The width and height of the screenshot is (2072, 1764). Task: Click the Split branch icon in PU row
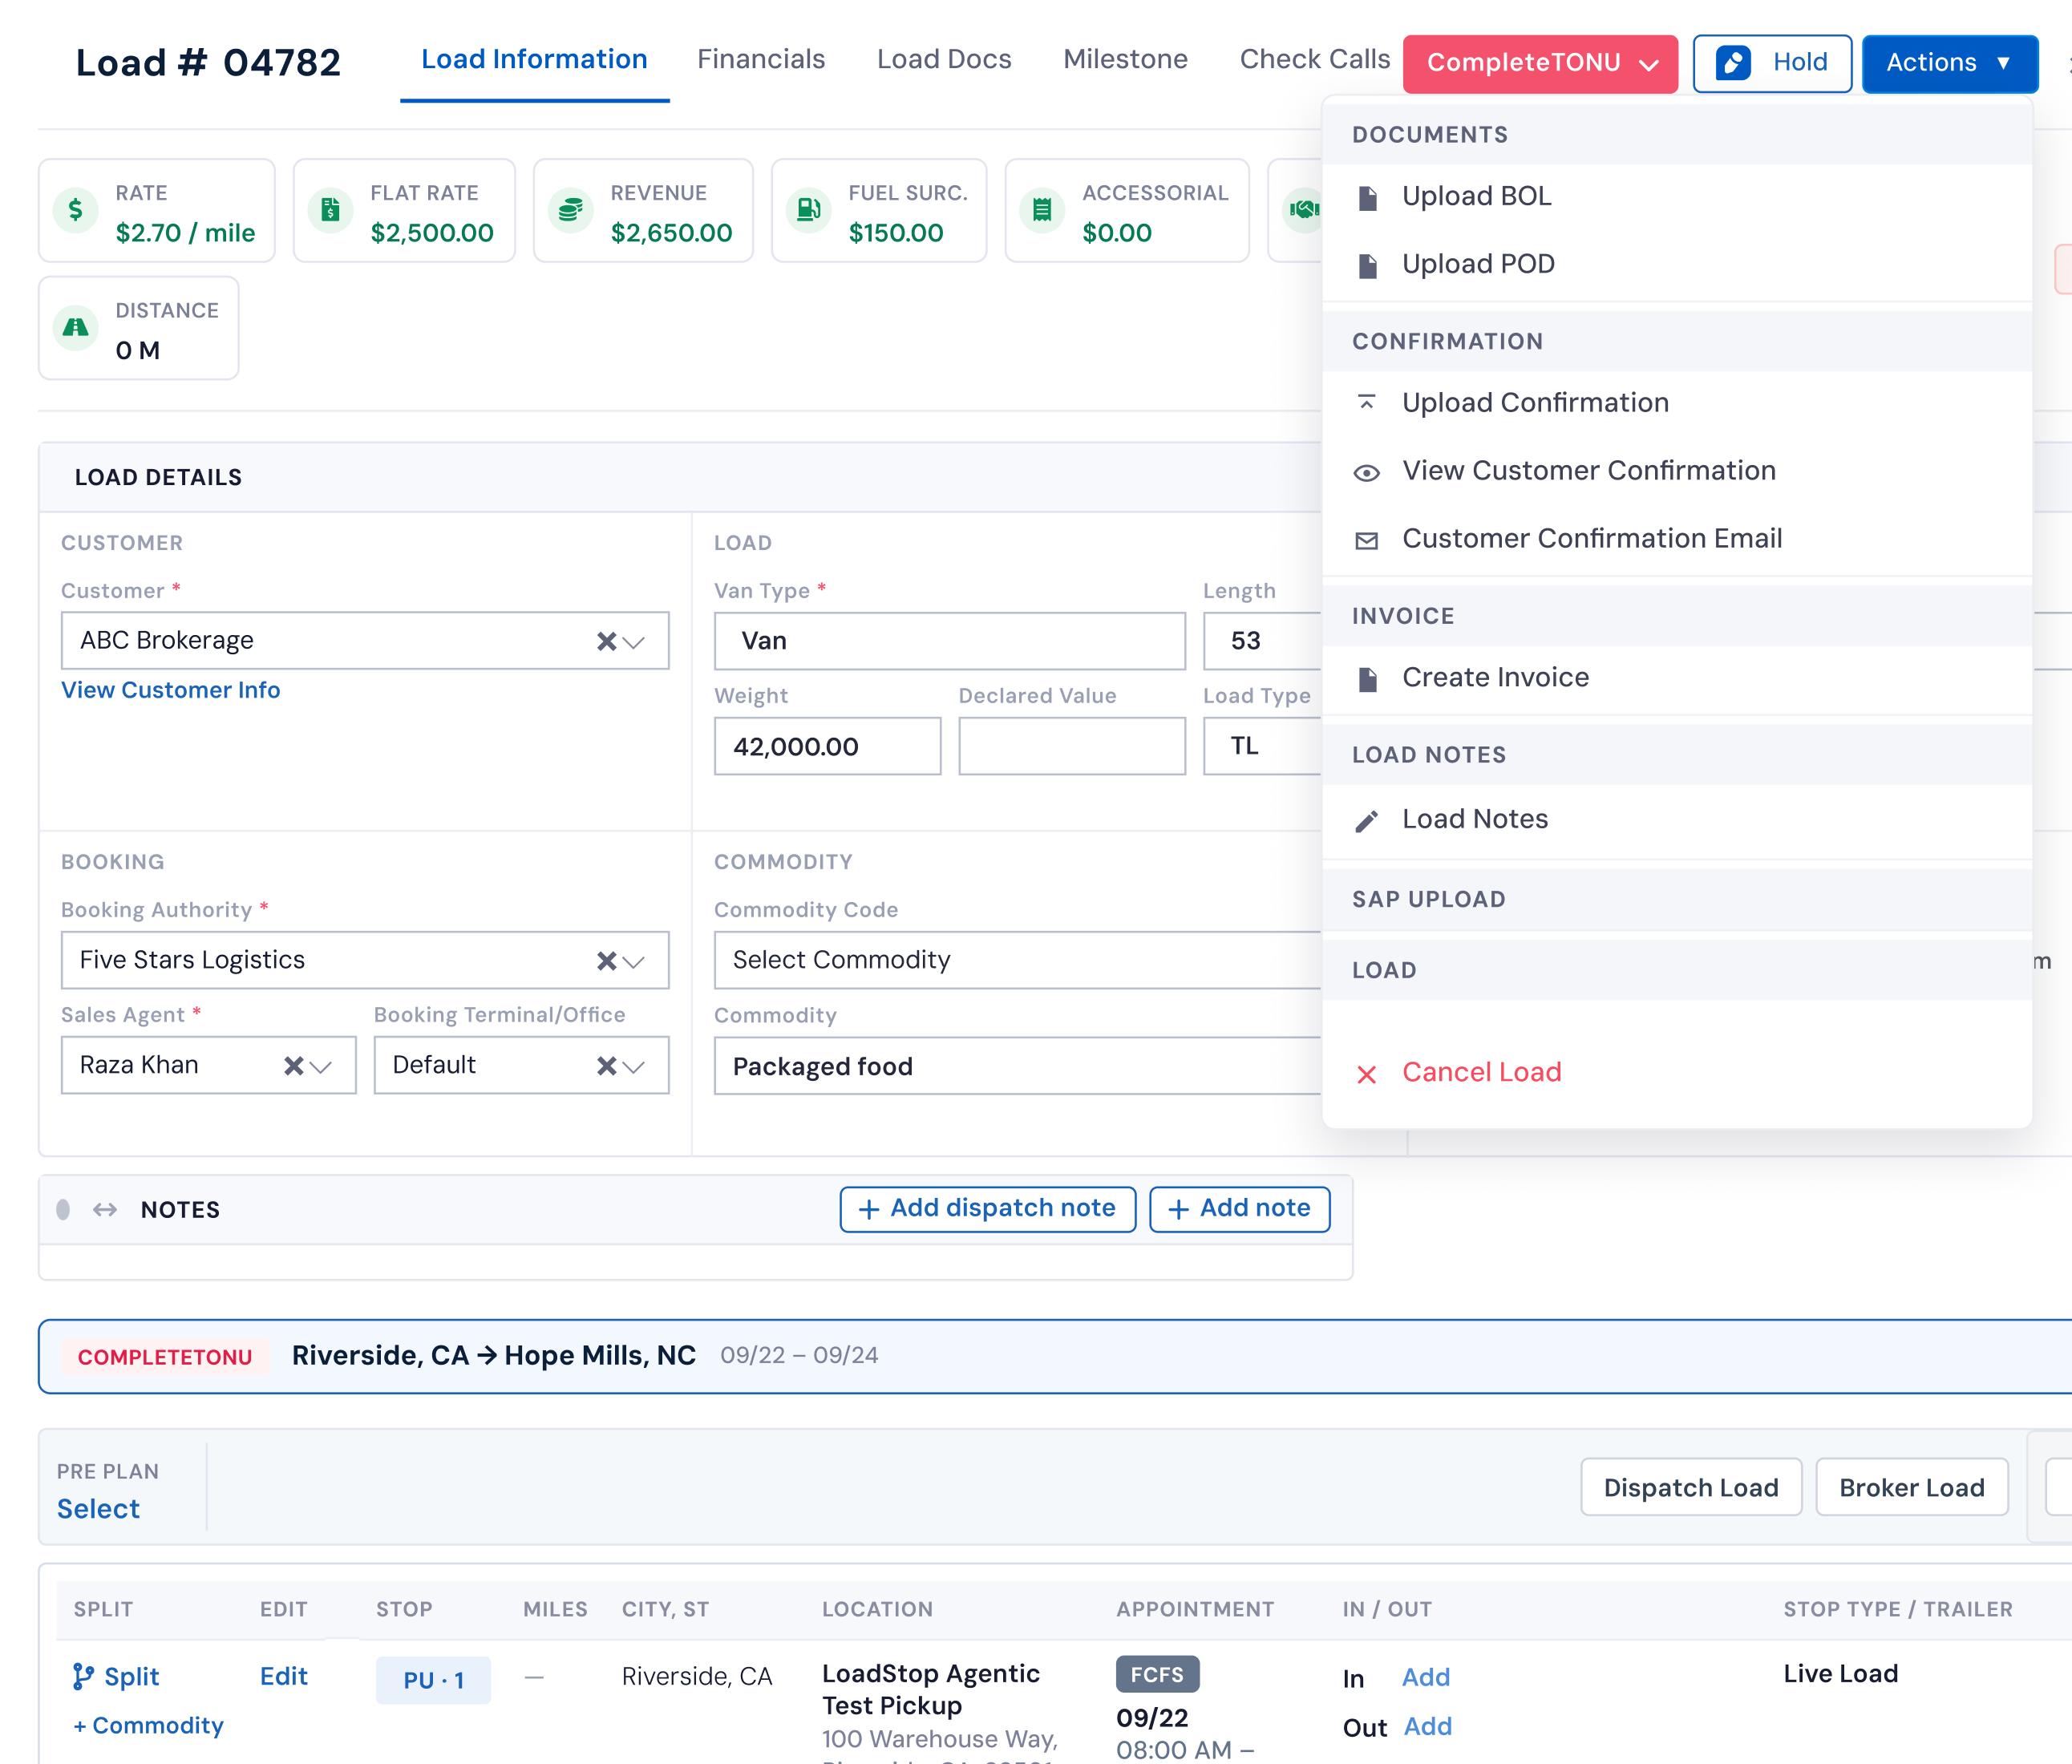[84, 1677]
